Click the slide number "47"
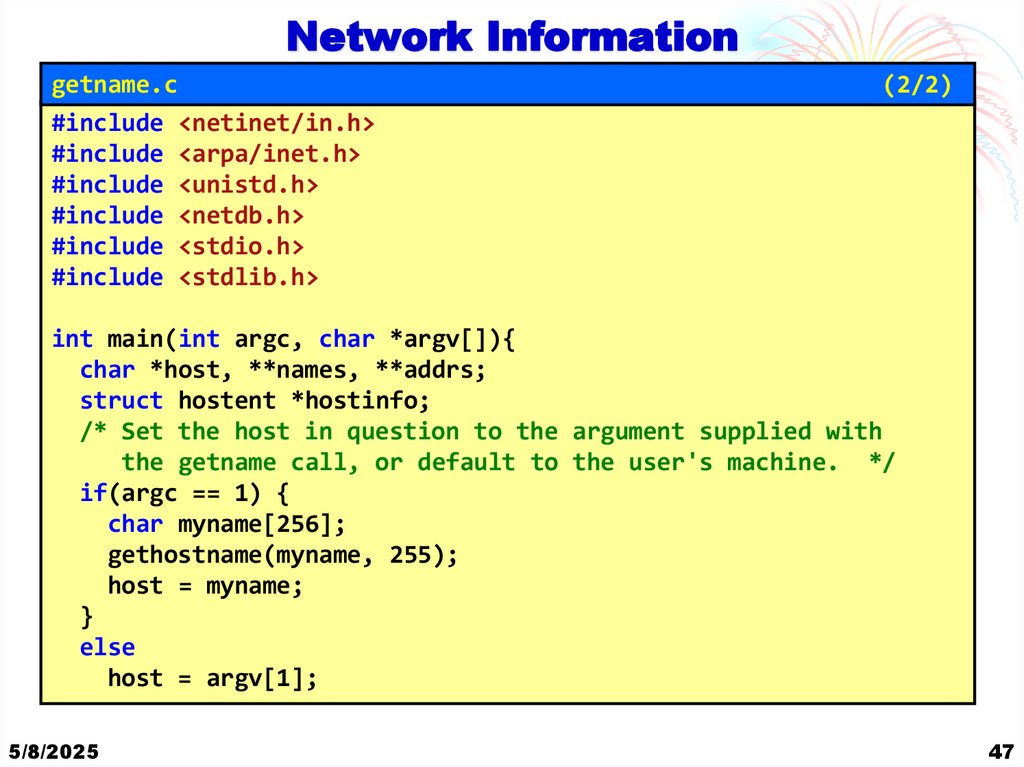Screen dimensions: 1024x767 tap(1001, 751)
